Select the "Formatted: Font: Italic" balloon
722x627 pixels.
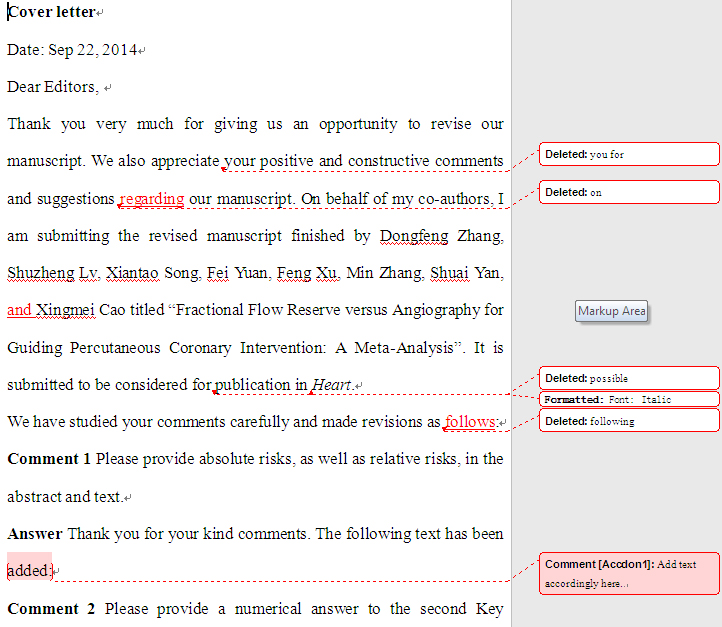(628, 400)
